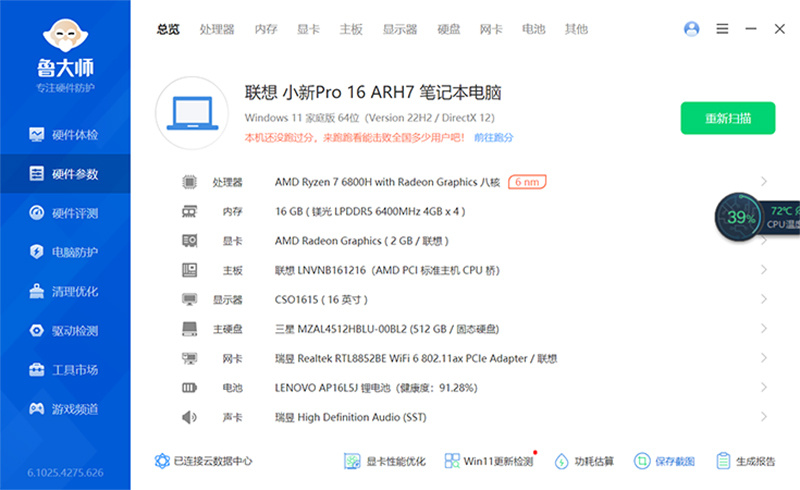This screenshot has width=800, height=490.
Task: Switch to 主板 tab
Action: pos(351,30)
